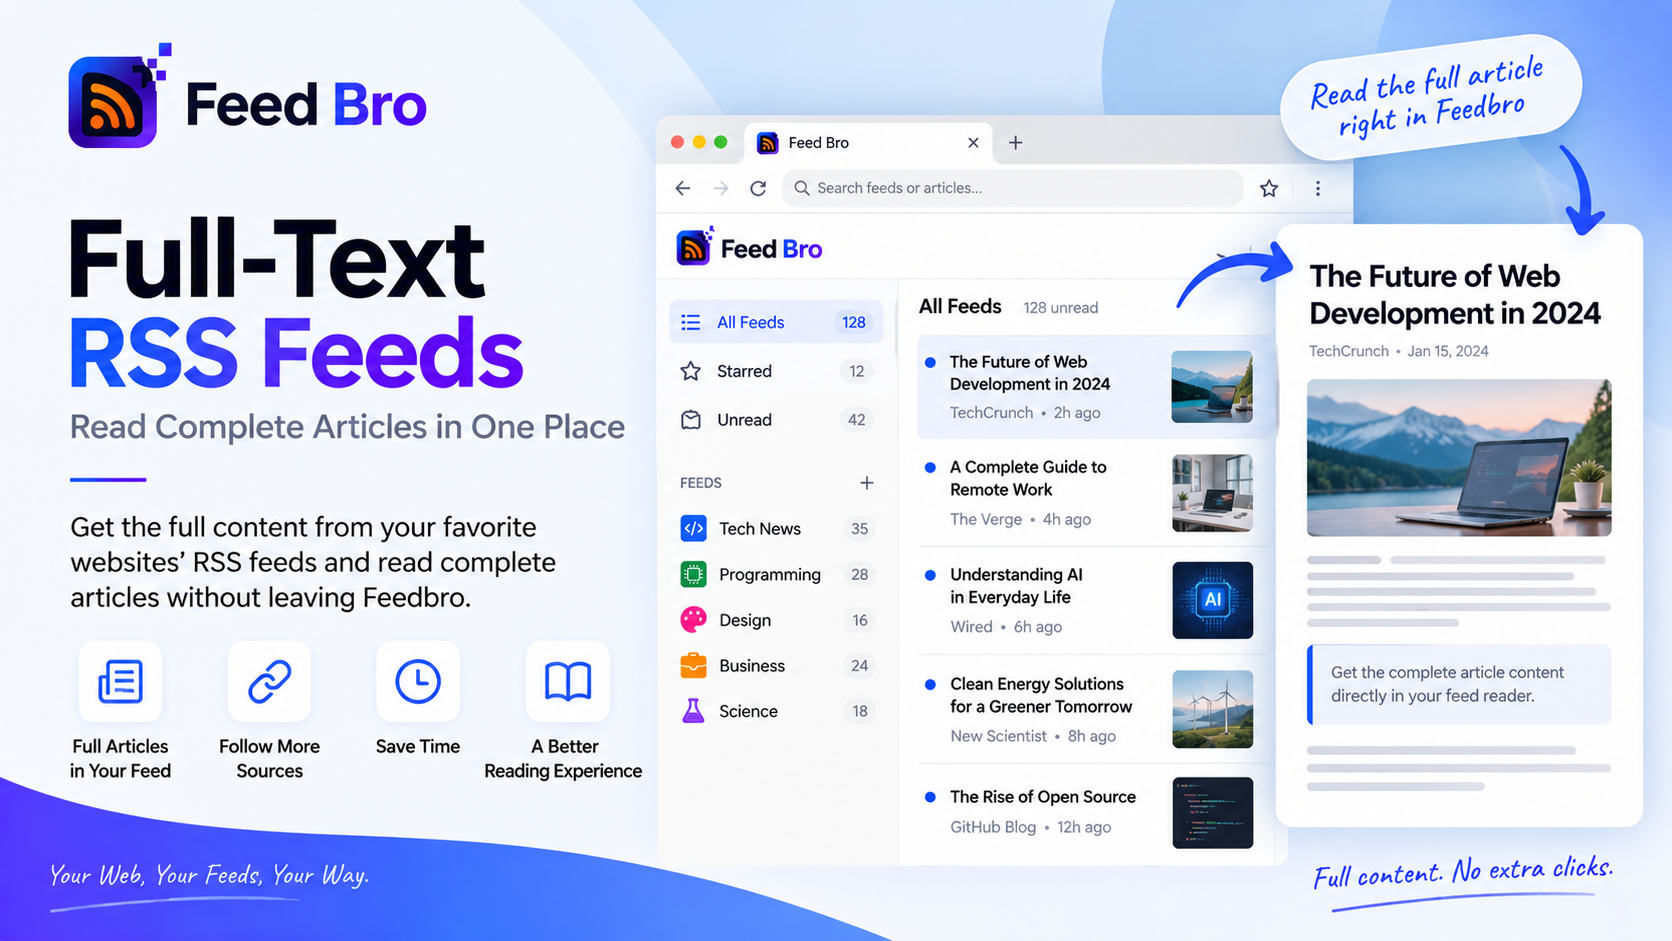Click the desk thumbnail of Remote Work article
This screenshot has width=1672, height=941.
point(1212,493)
